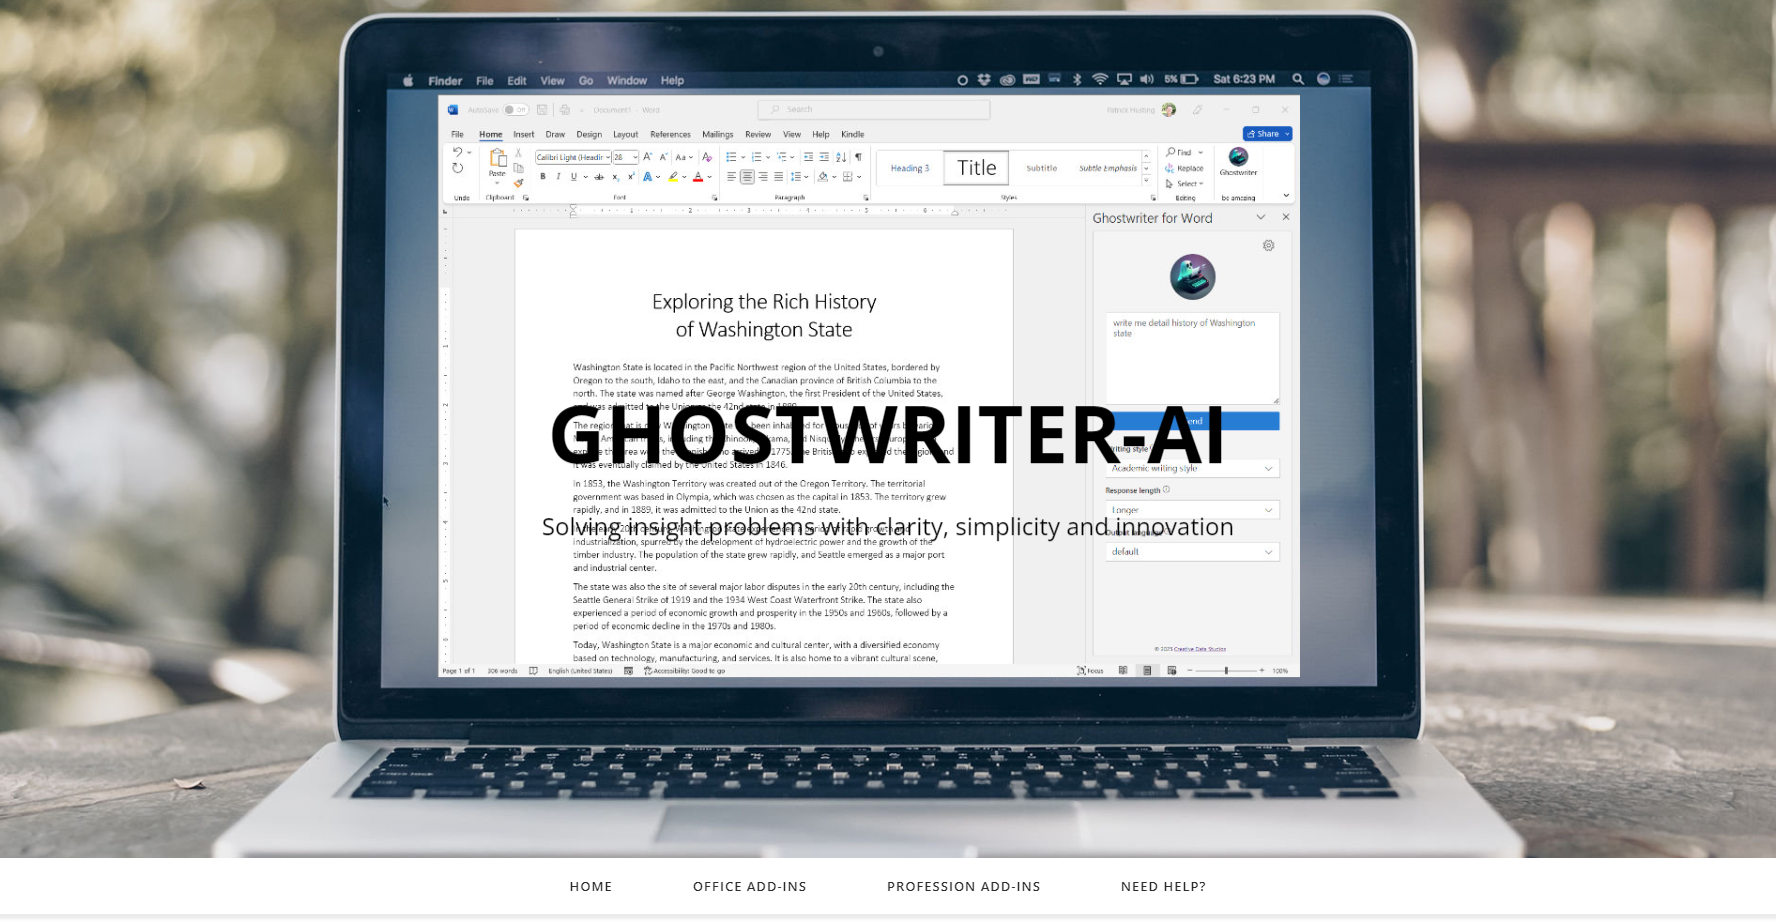Toggle Show paragraph marks (¶)
1776x922 pixels.
click(x=858, y=157)
